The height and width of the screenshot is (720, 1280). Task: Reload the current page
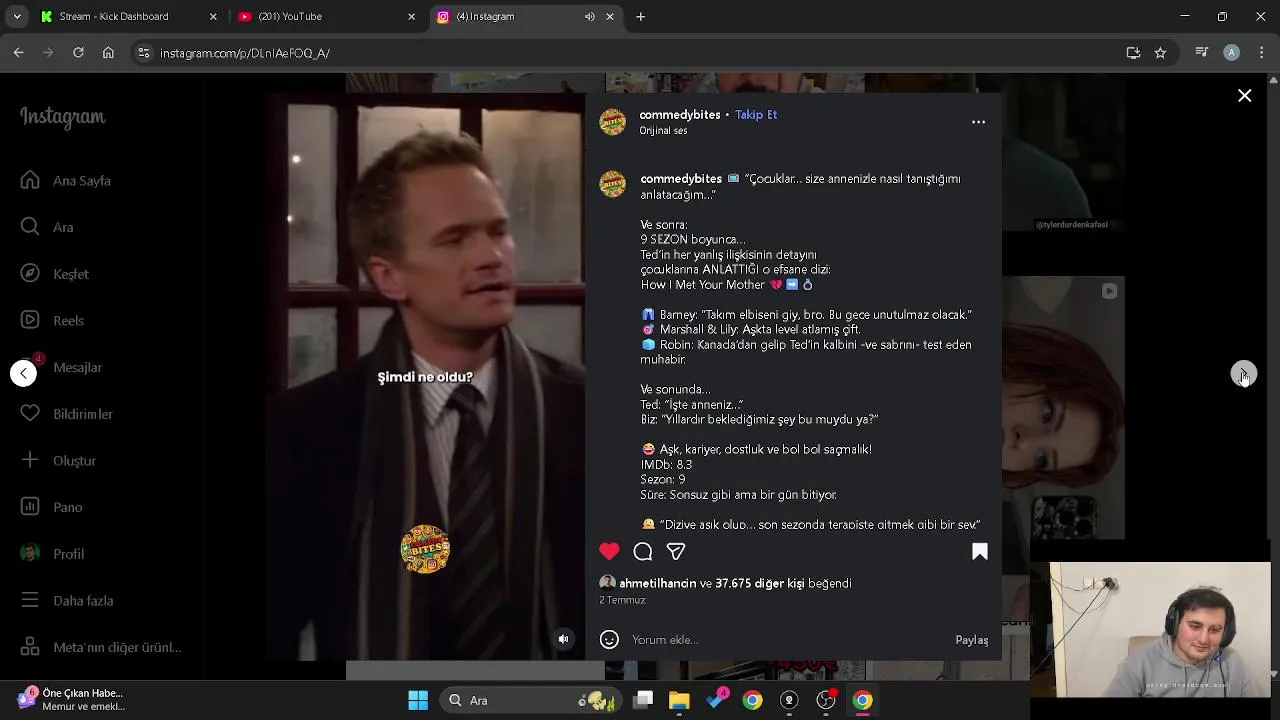point(78,53)
